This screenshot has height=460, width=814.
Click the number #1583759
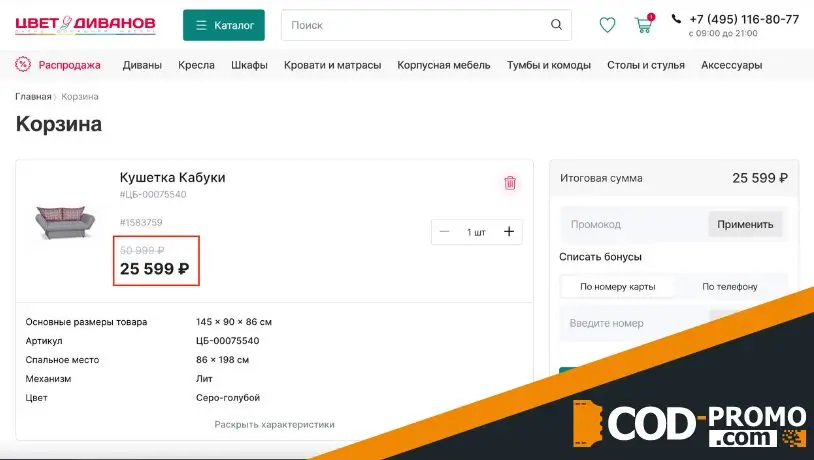pos(141,223)
